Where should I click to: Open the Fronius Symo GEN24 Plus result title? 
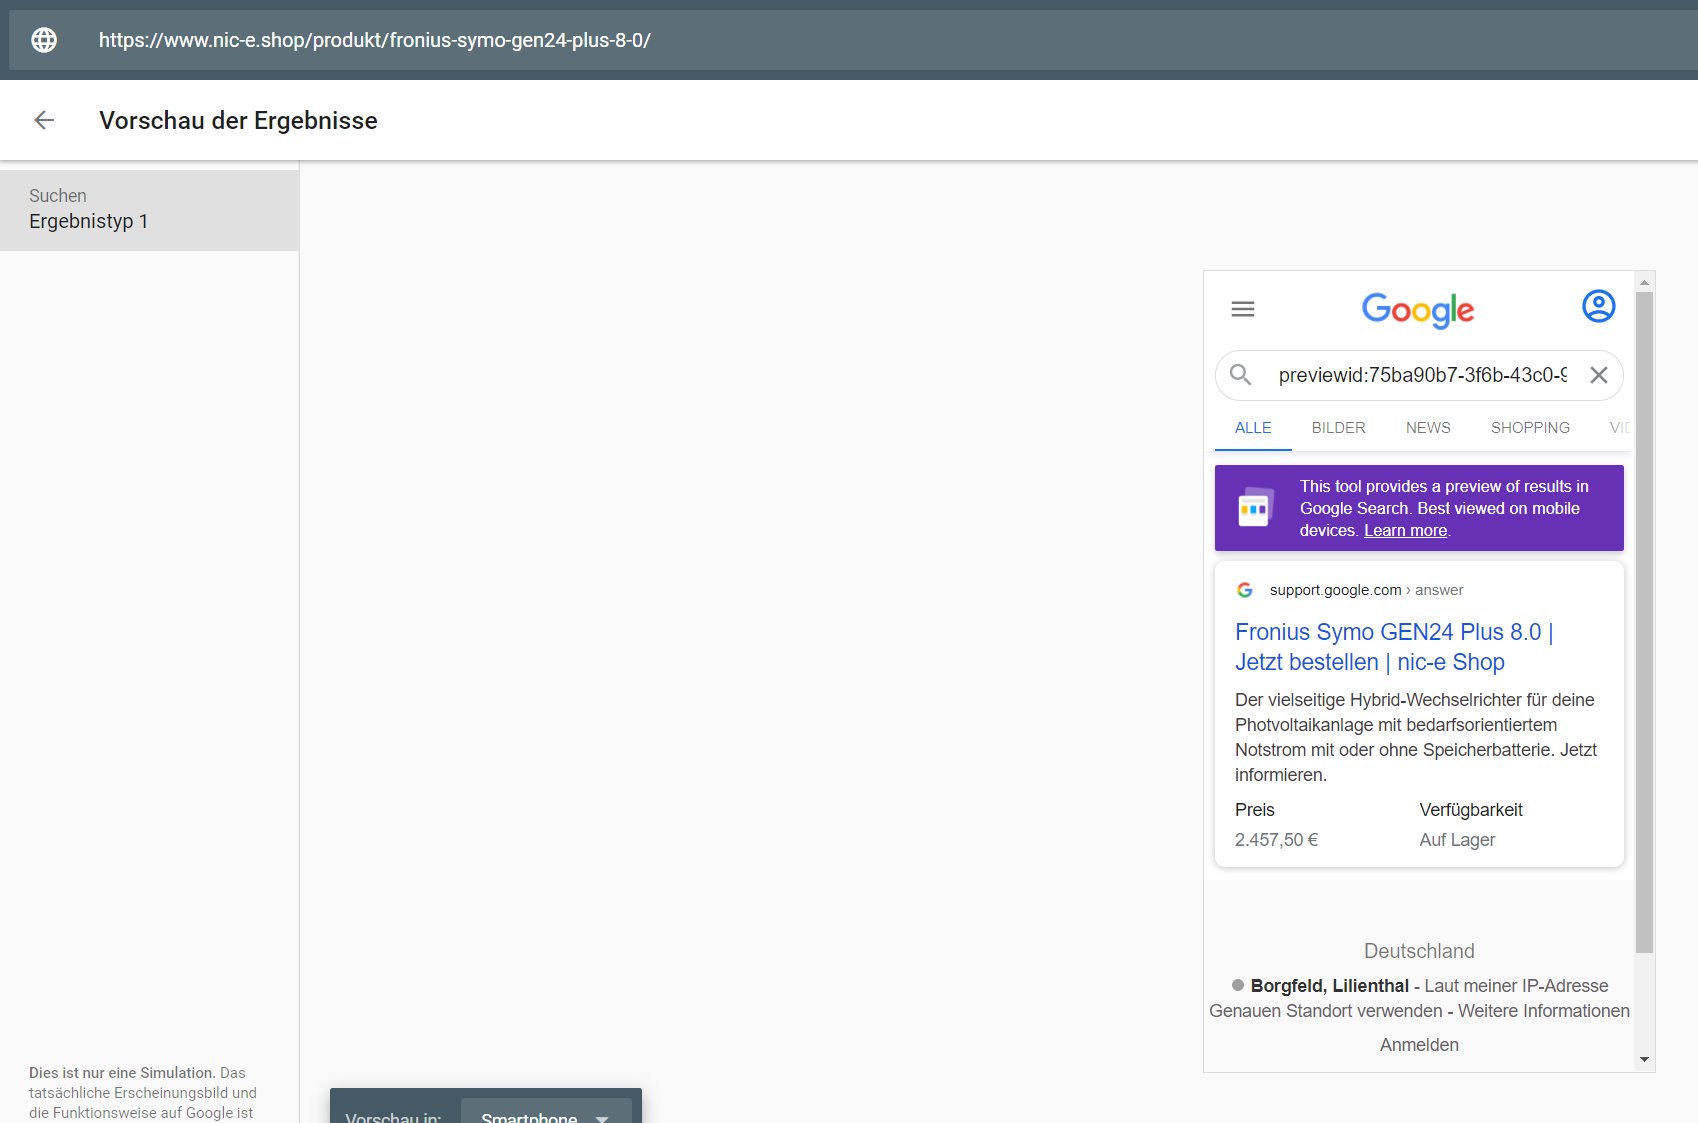1394,647
